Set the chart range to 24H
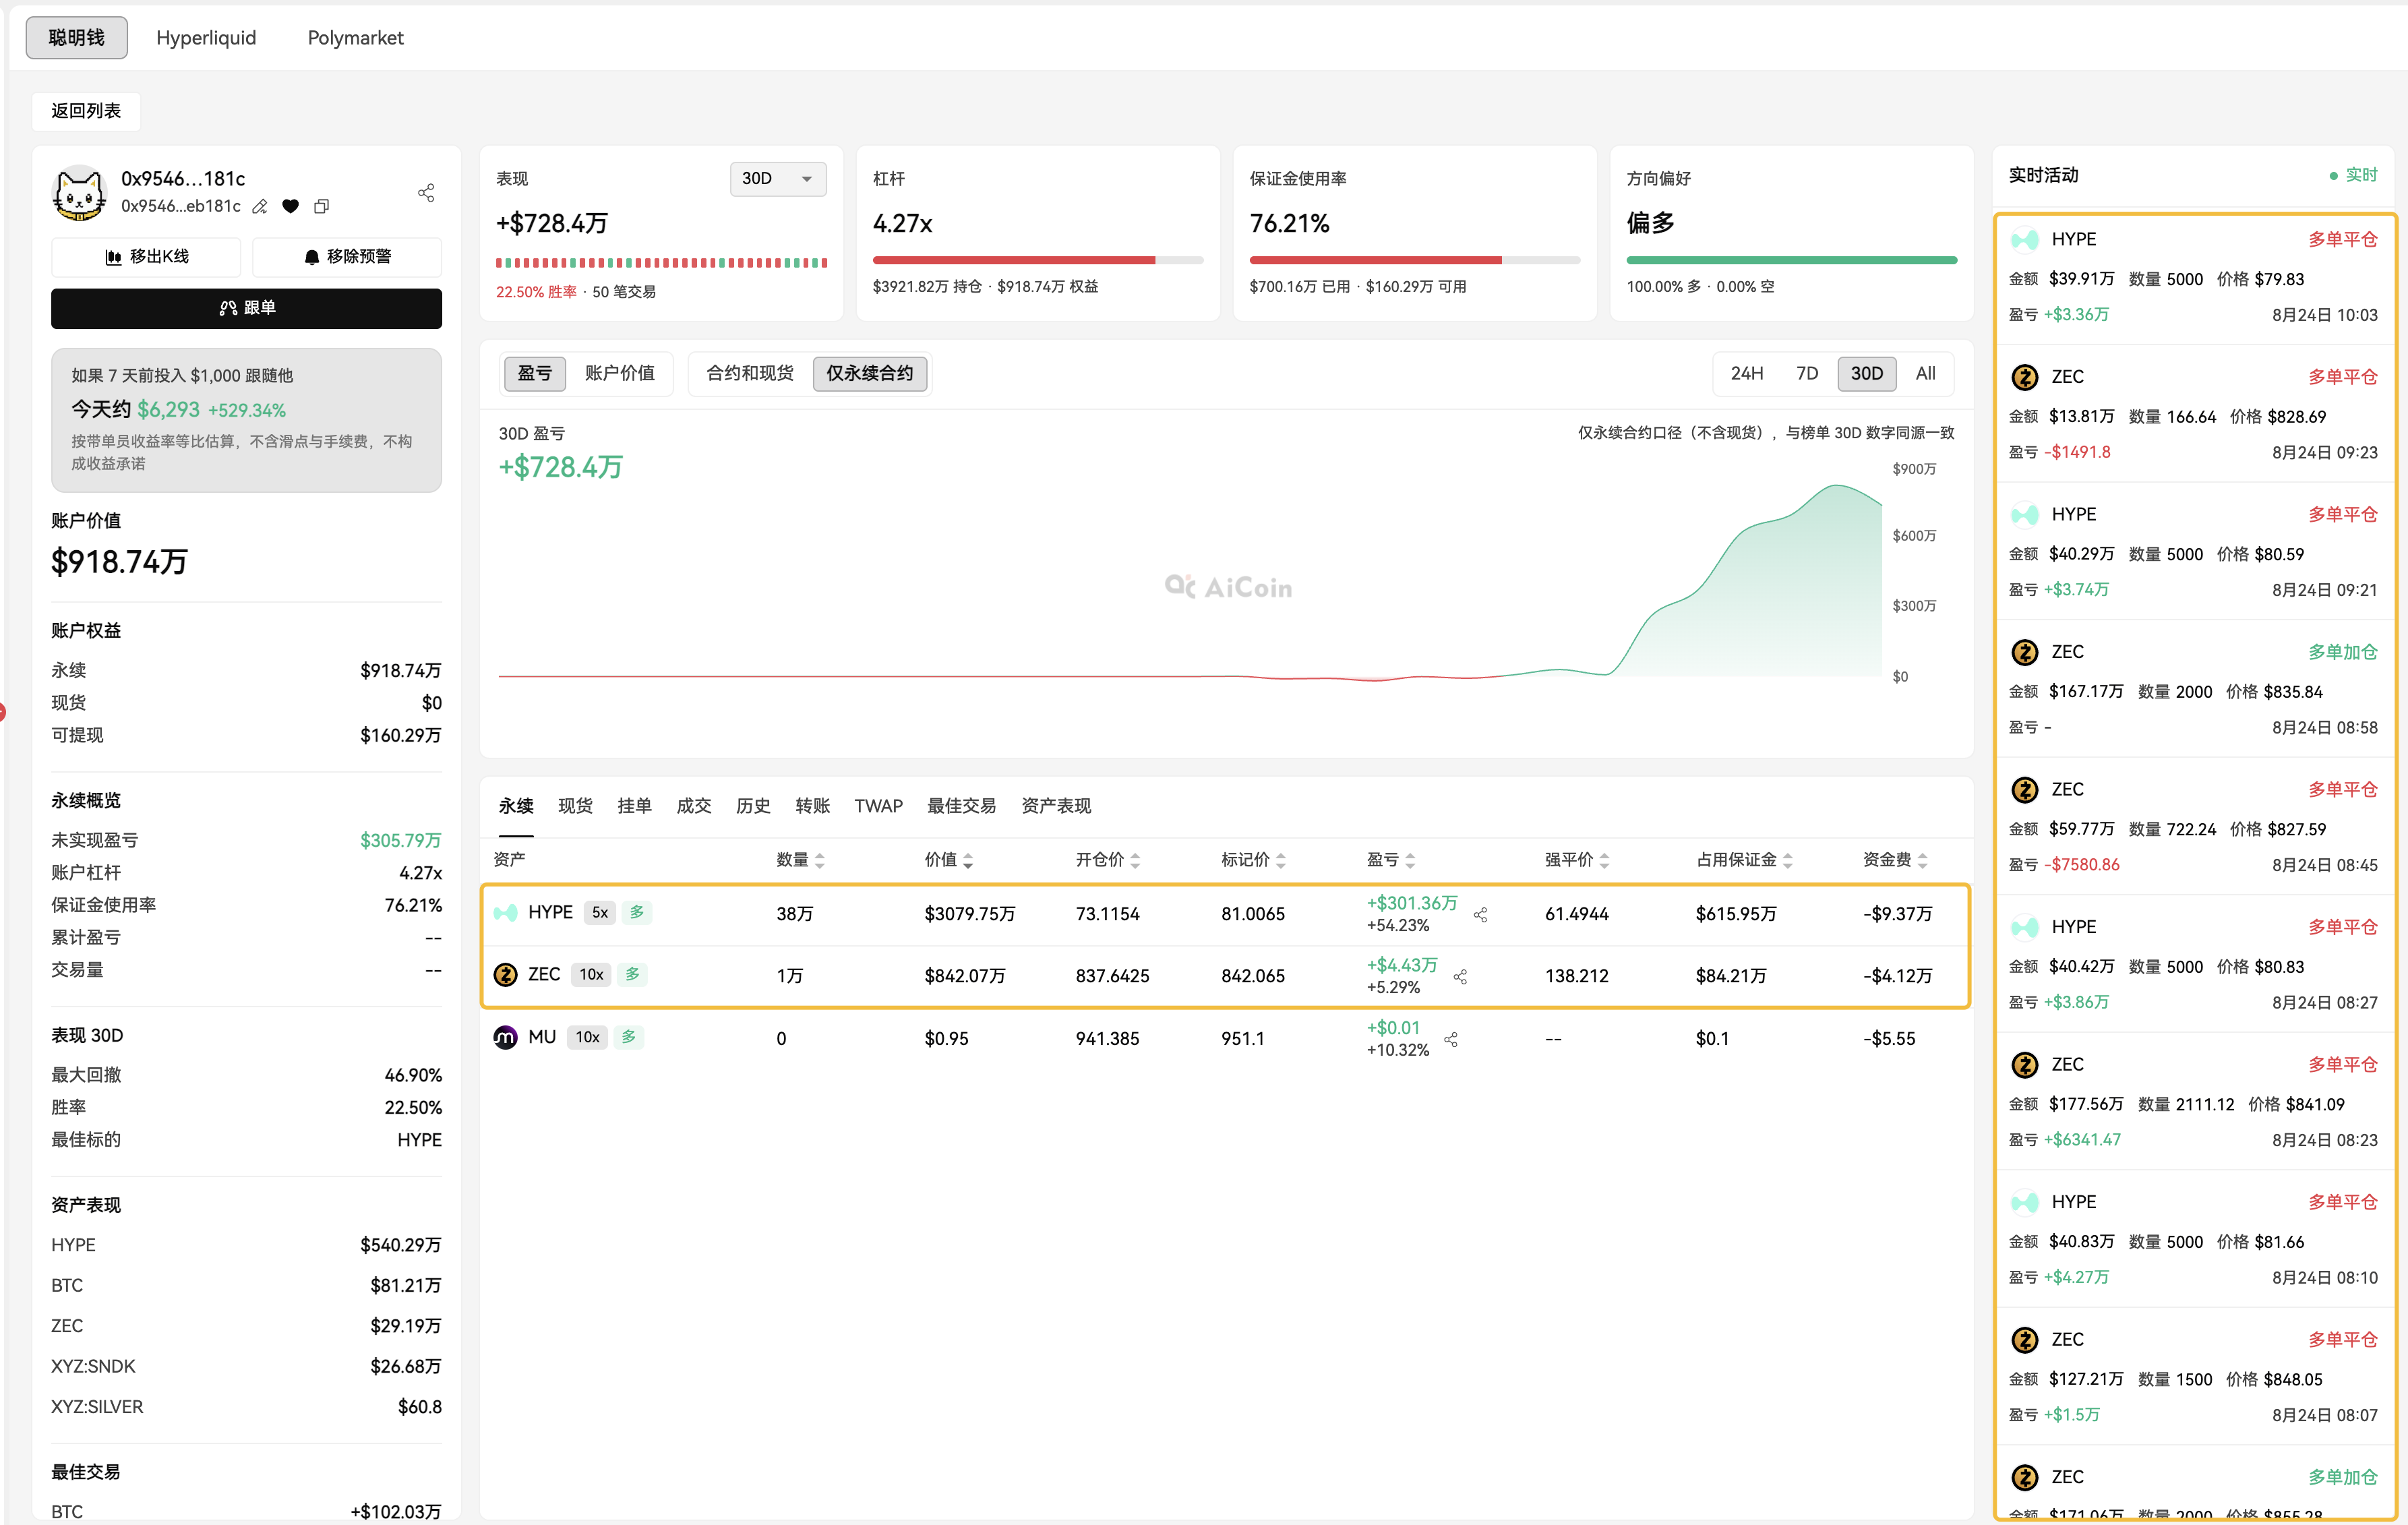The height and width of the screenshot is (1525, 2408). point(1747,373)
